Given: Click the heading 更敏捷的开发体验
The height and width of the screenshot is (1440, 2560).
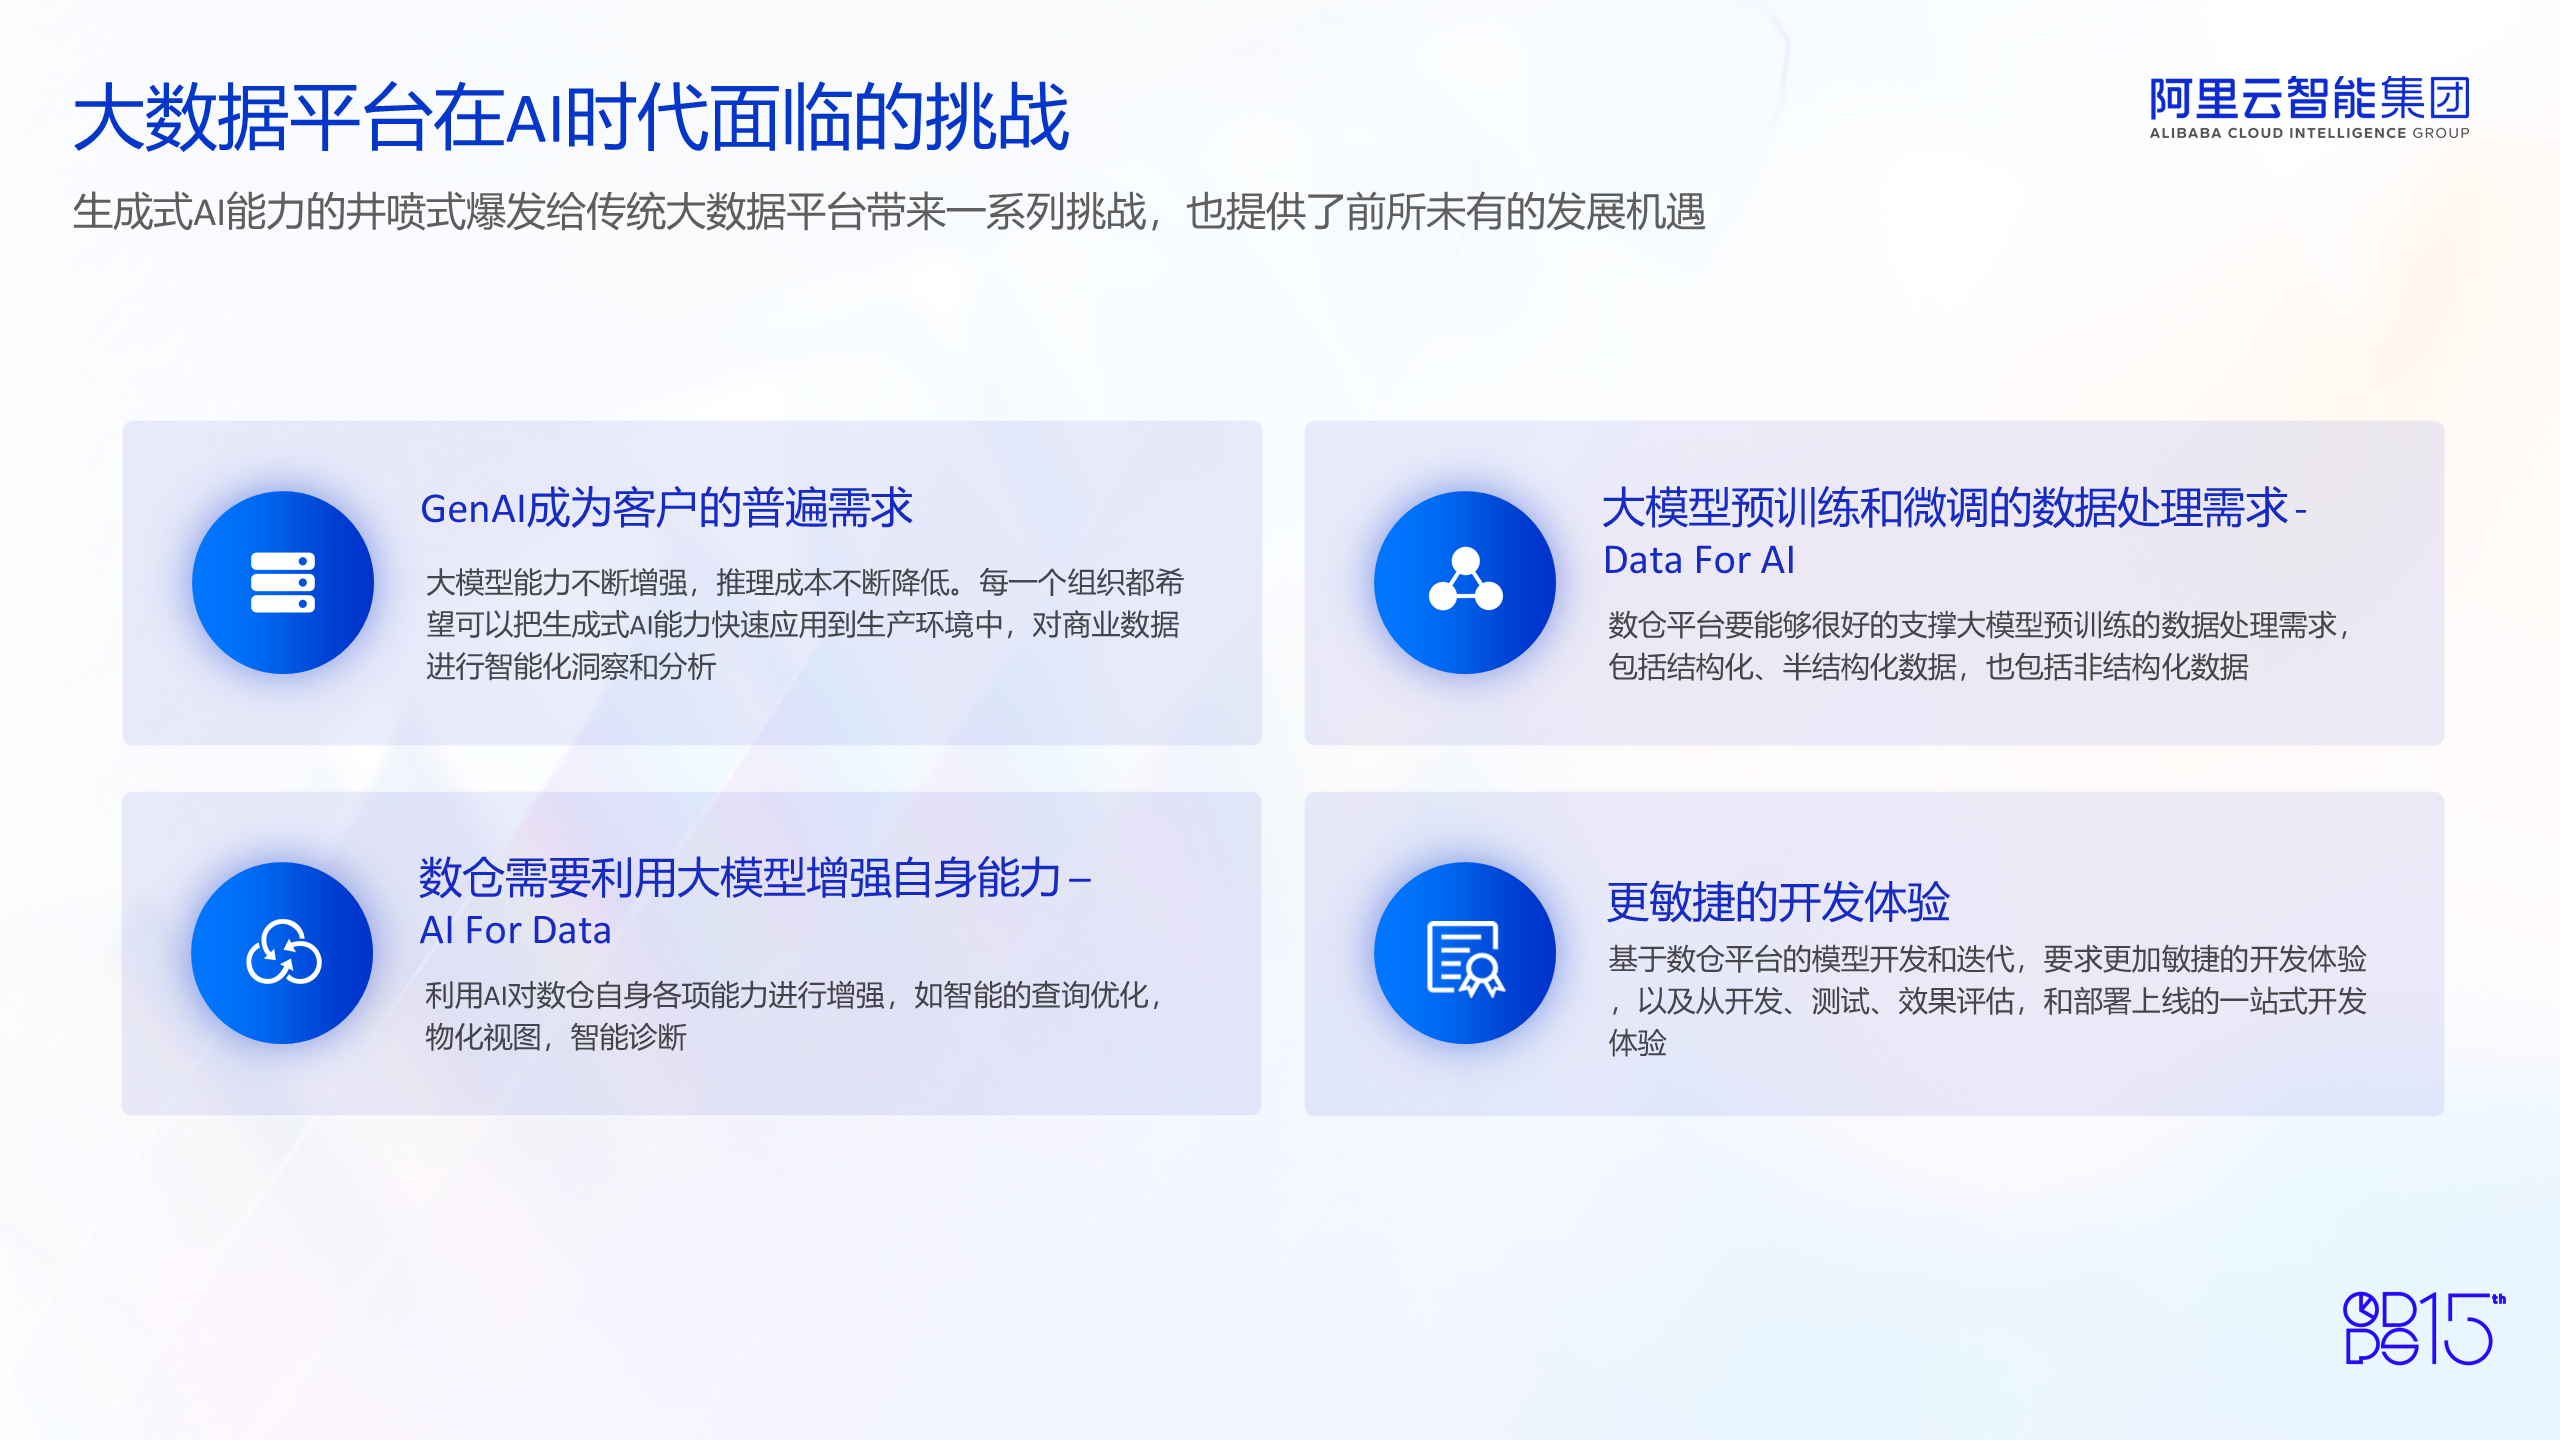Looking at the screenshot, I should coord(1778,901).
